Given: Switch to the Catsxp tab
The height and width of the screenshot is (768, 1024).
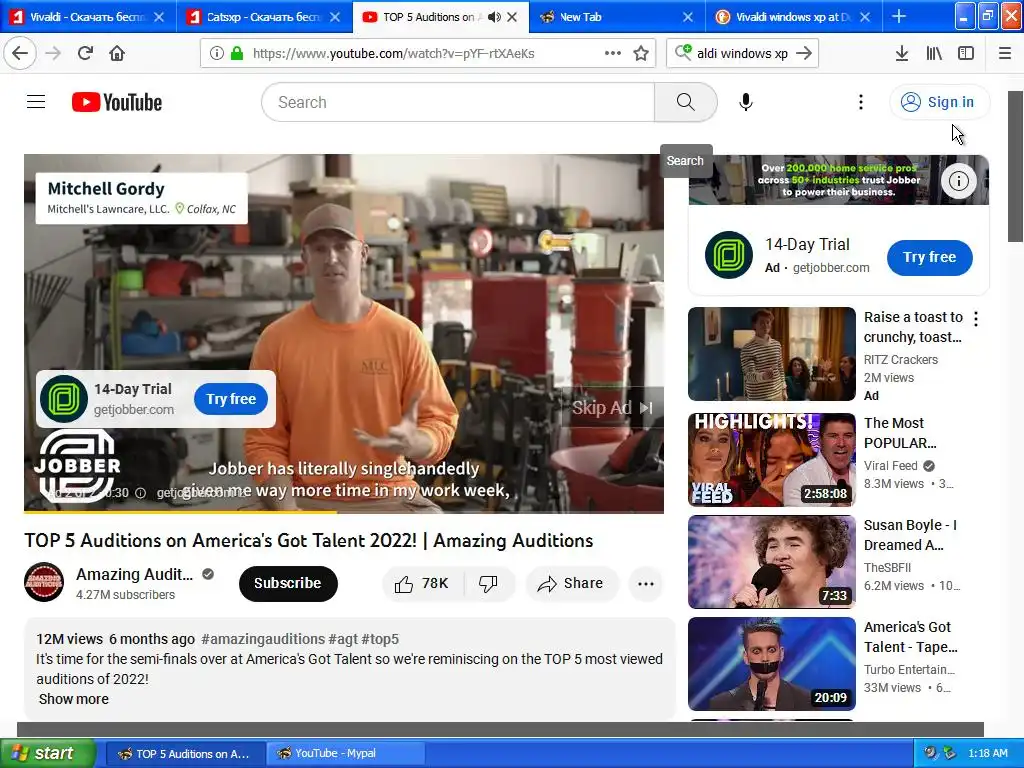Looking at the screenshot, I should tap(264, 17).
